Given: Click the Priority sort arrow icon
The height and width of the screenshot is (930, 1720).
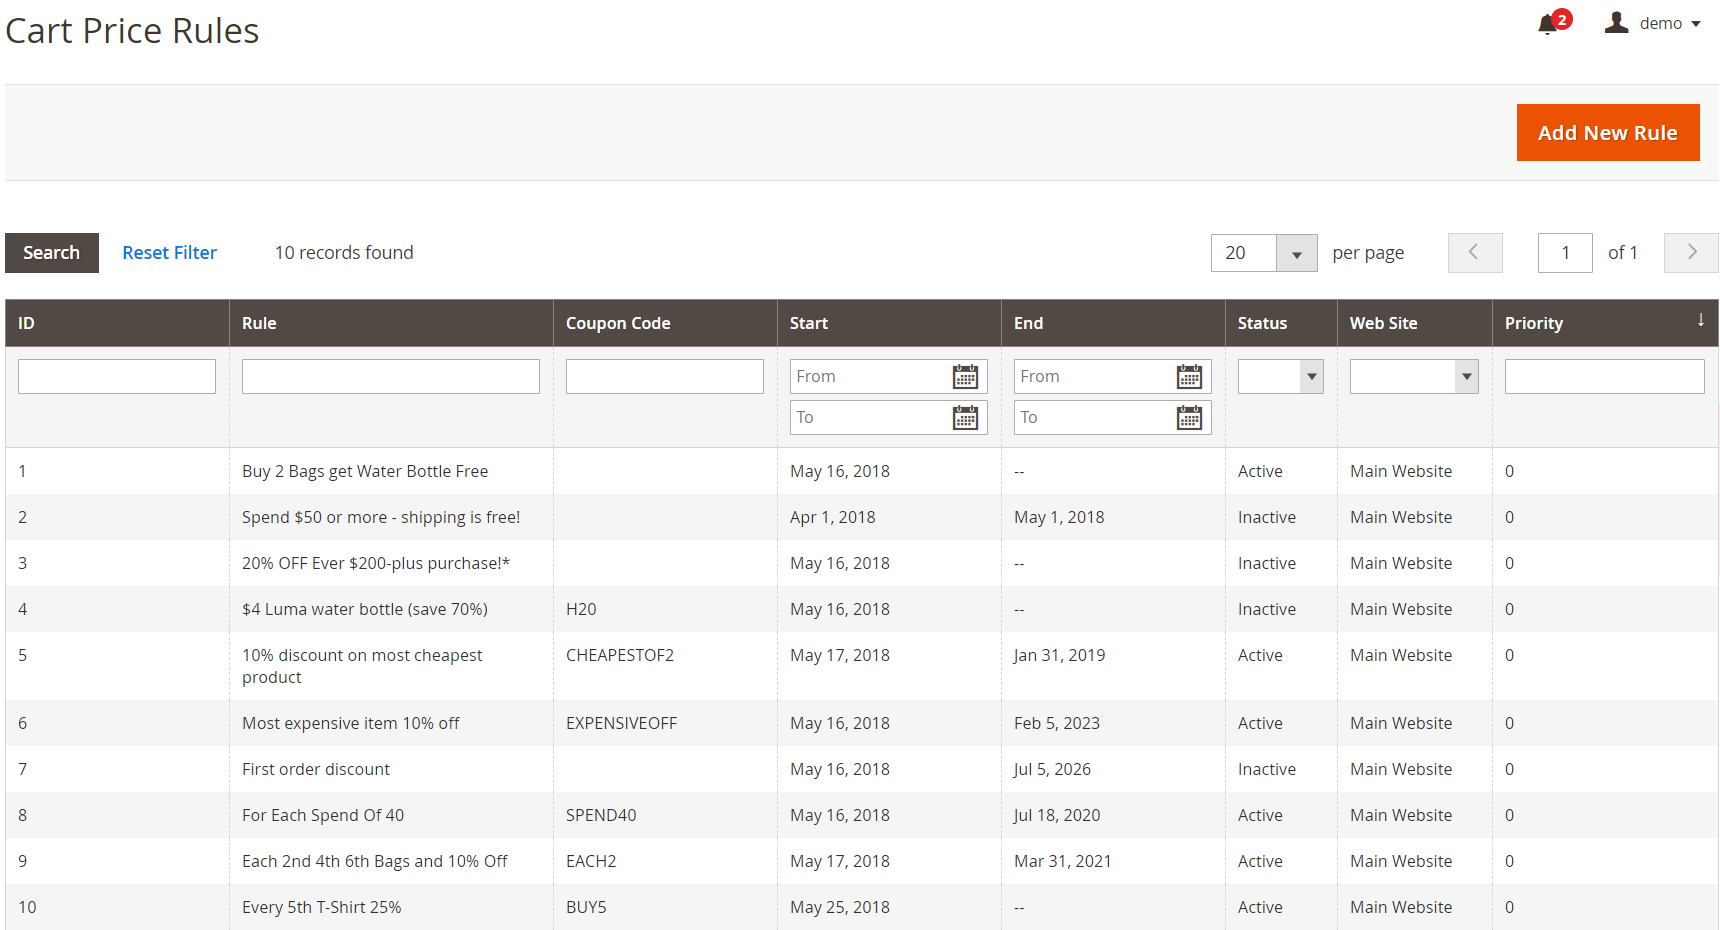Looking at the screenshot, I should (x=1700, y=320).
